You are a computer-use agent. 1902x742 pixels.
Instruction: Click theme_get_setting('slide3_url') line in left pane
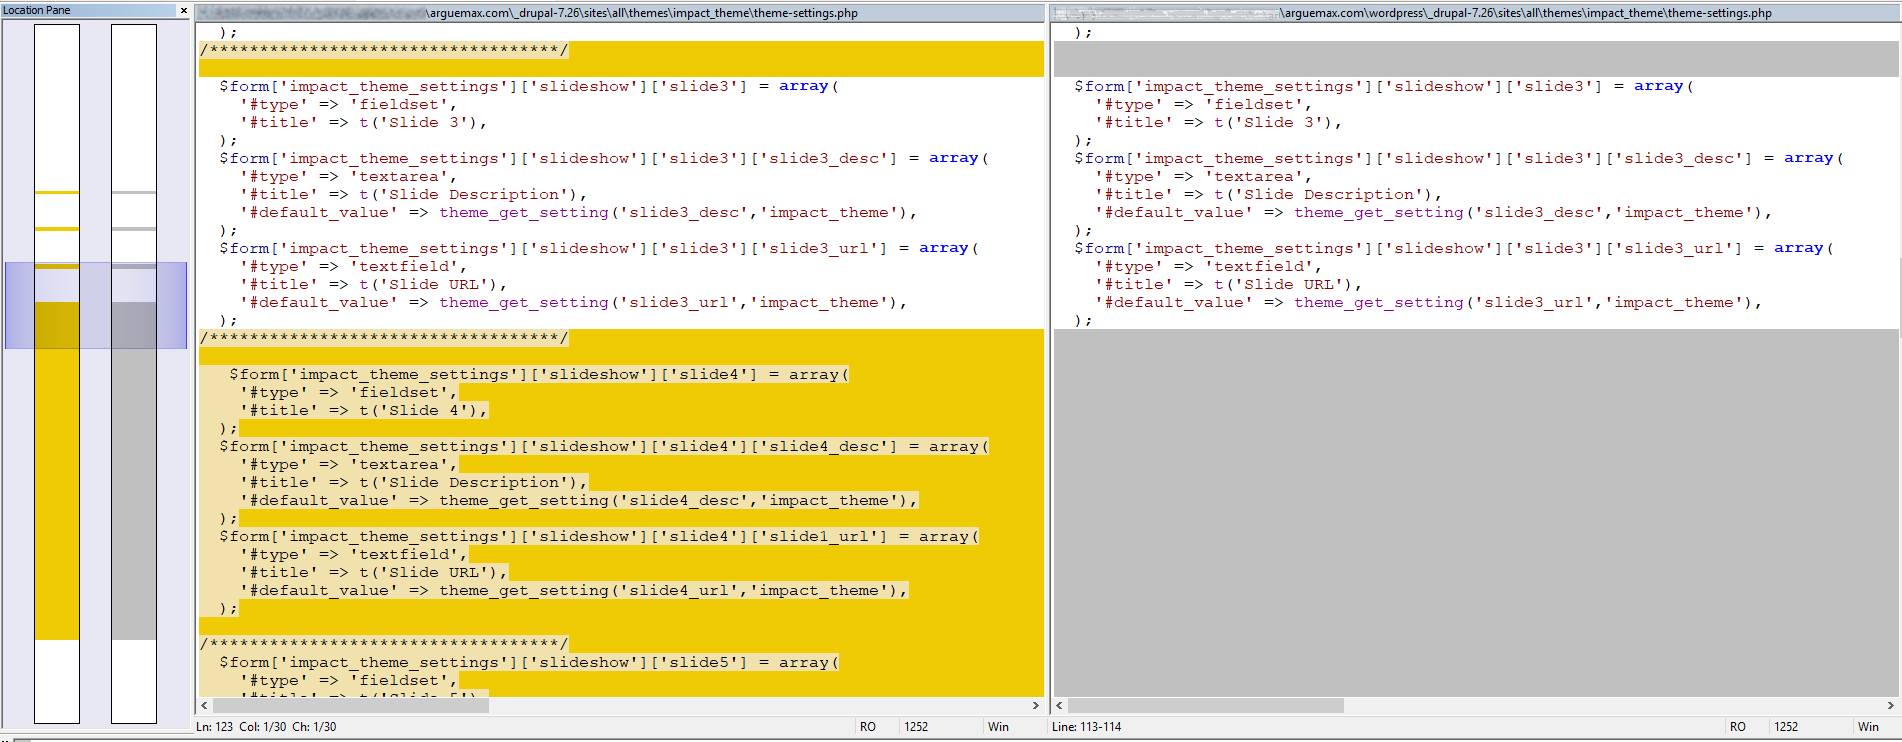(573, 303)
